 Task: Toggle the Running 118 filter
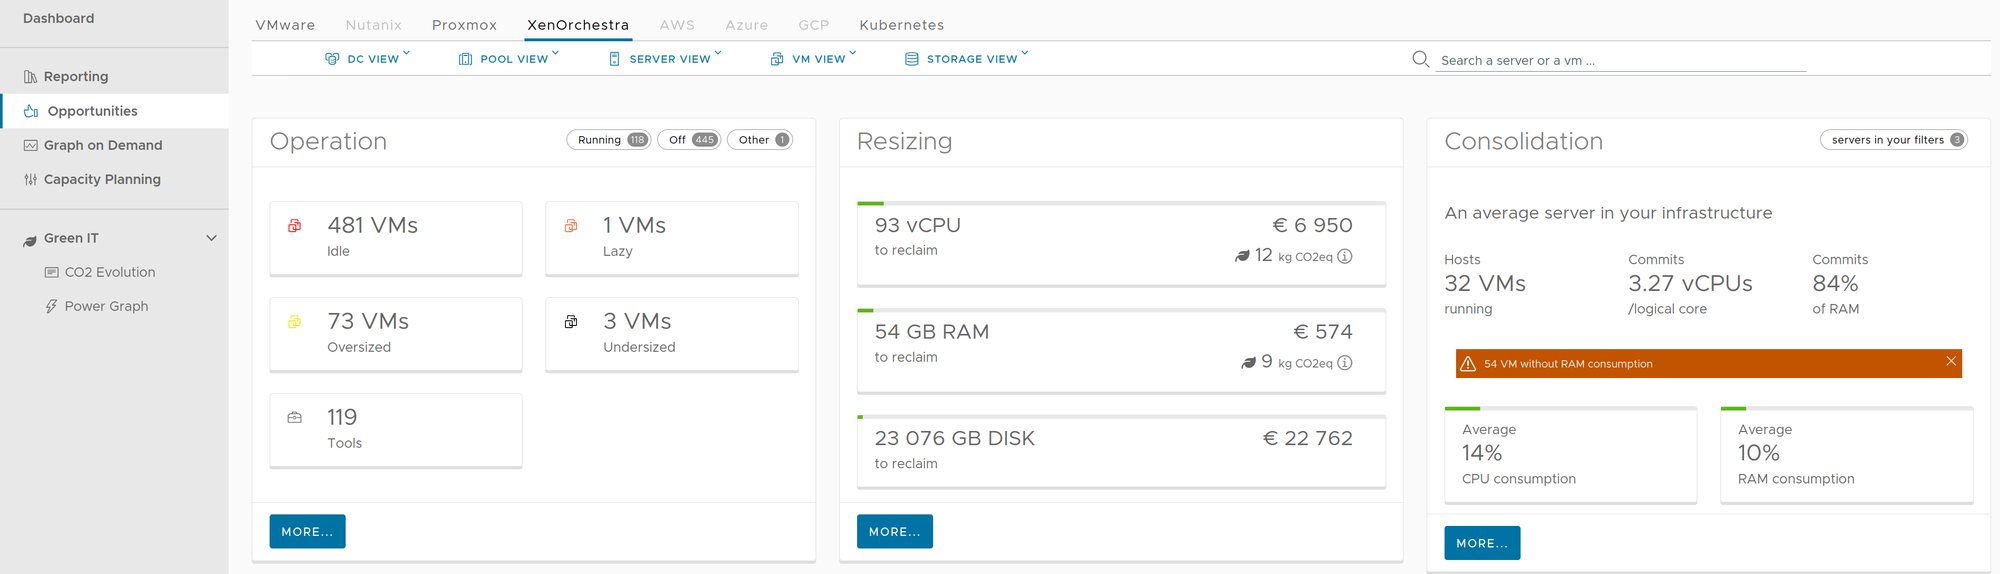pyautogui.click(x=610, y=140)
